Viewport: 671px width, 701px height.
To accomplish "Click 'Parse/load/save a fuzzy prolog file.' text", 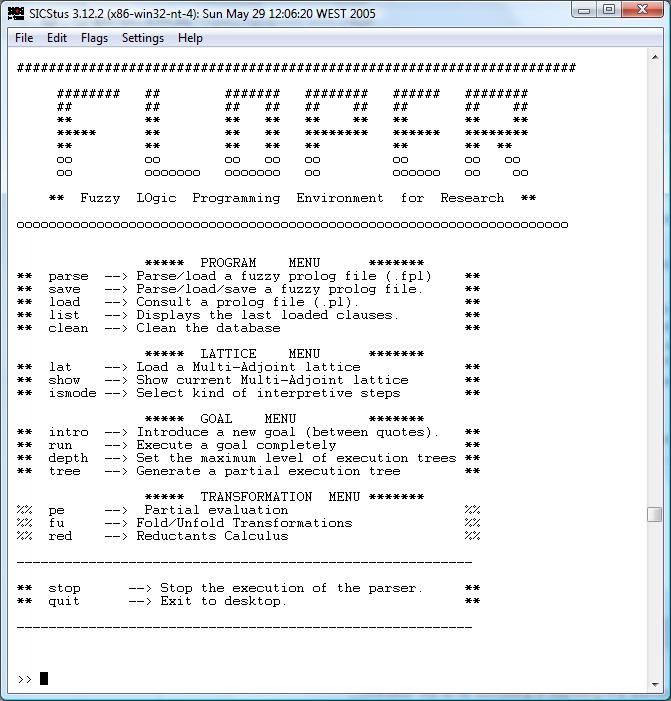I will point(280,289).
